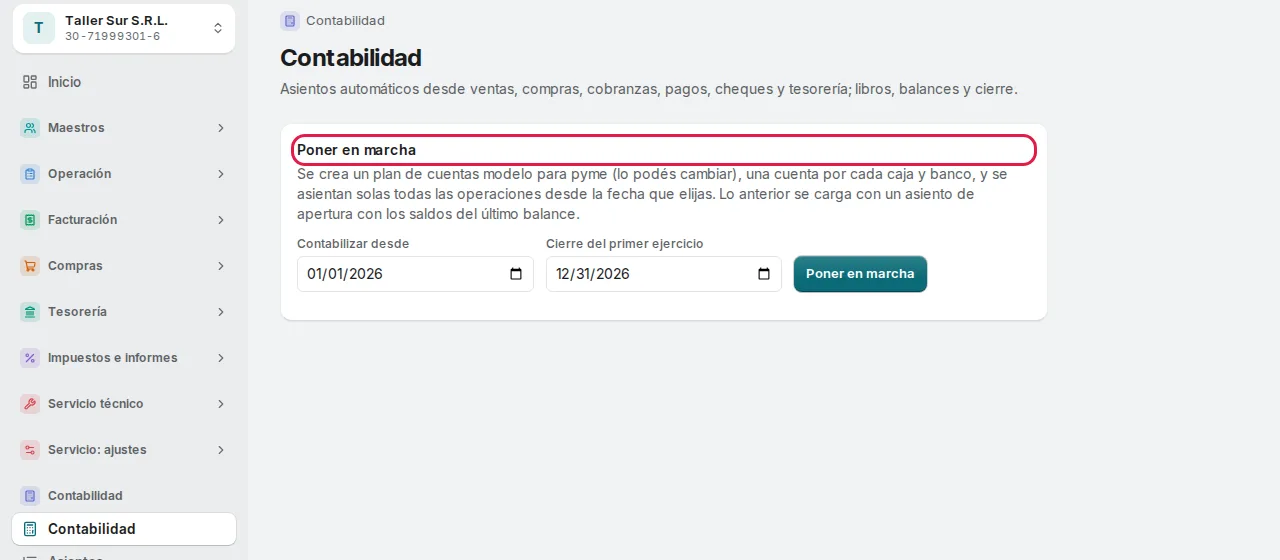
Task: Click the Servicio técnico wrench icon
Action: point(30,404)
